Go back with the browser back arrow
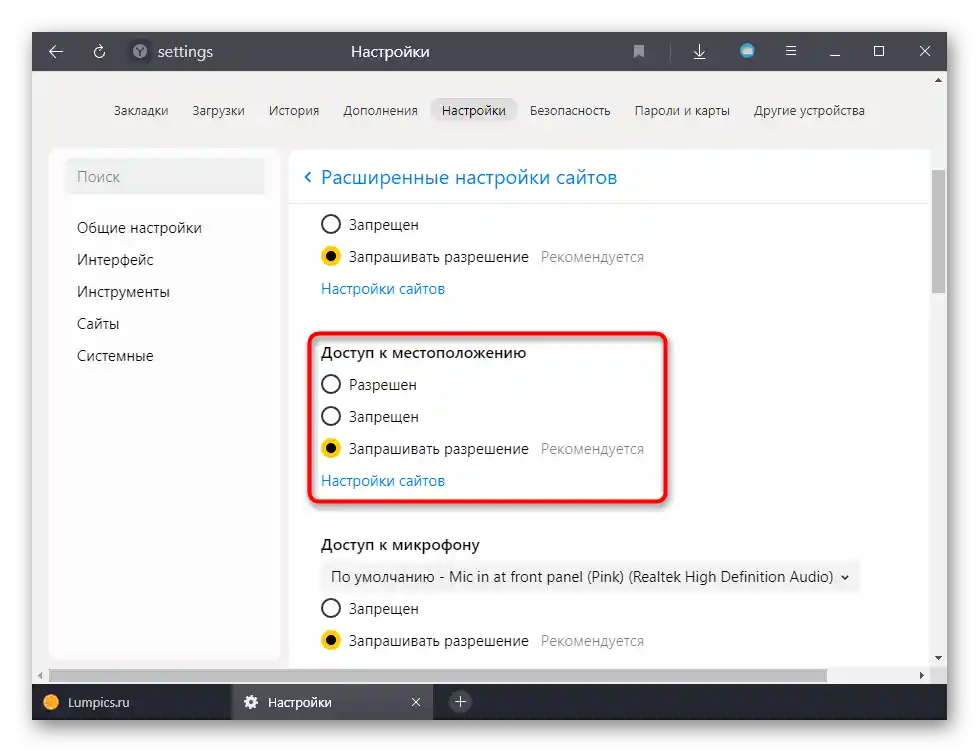979x752 pixels. (56, 52)
